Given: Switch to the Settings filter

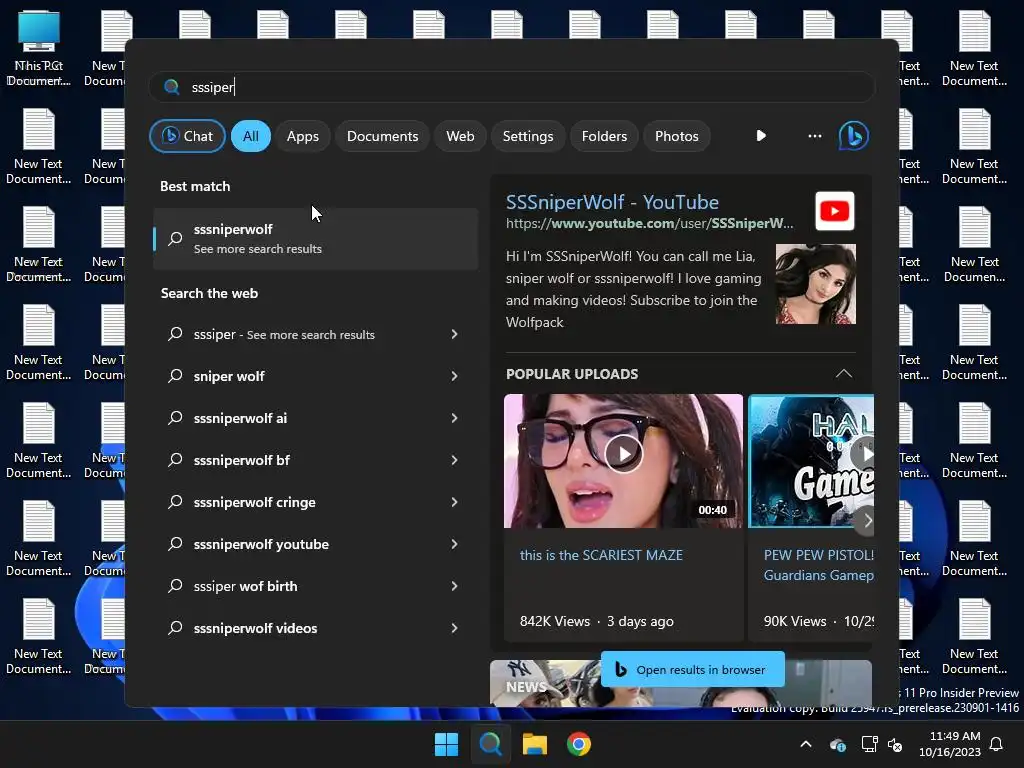Looking at the screenshot, I should pos(528,136).
